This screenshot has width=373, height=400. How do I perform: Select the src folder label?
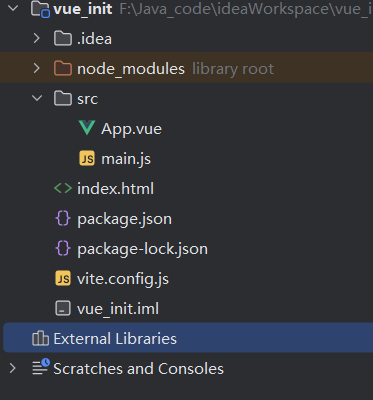coord(88,99)
